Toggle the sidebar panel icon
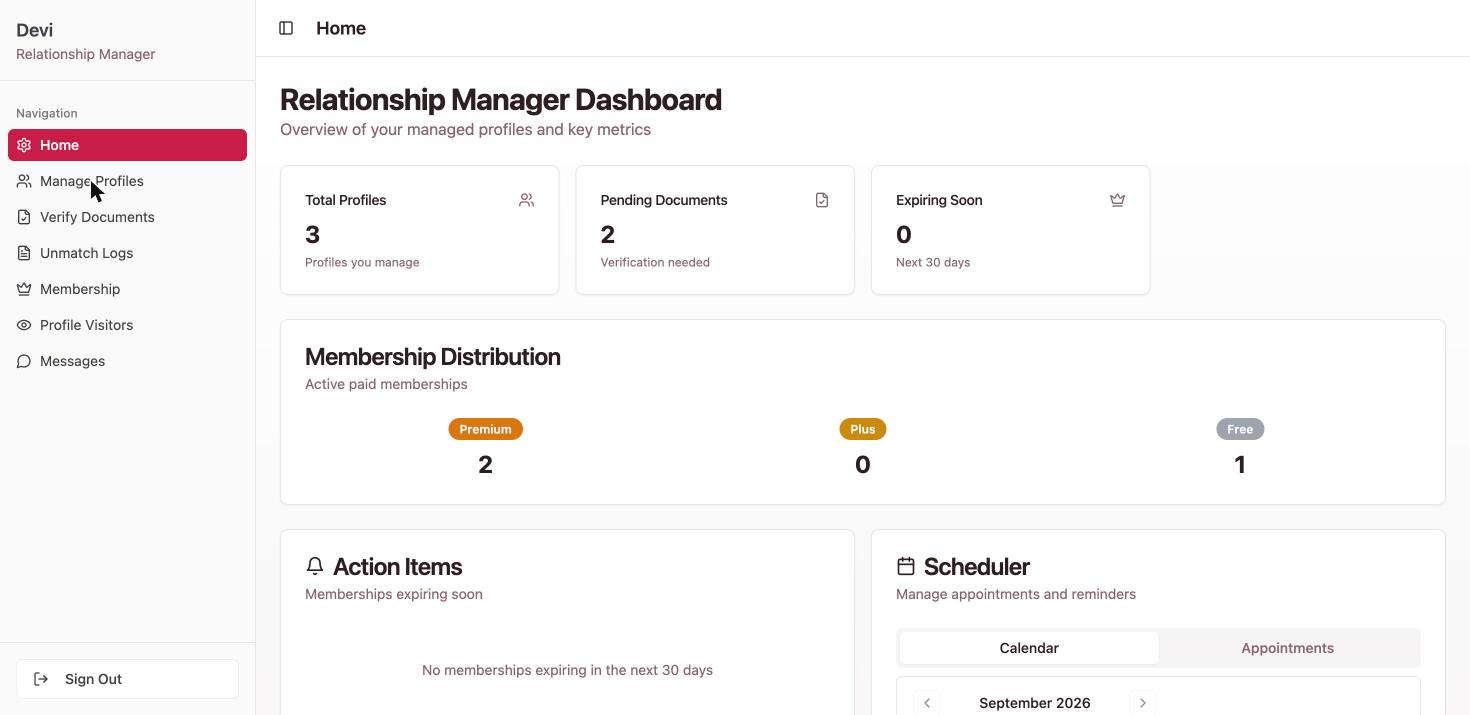This screenshot has height=715, width=1470. click(286, 28)
